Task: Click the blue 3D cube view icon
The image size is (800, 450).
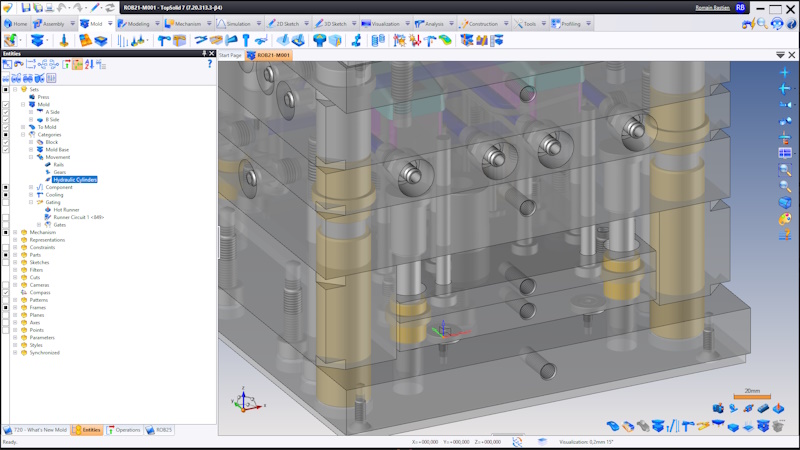Action: tap(785, 203)
